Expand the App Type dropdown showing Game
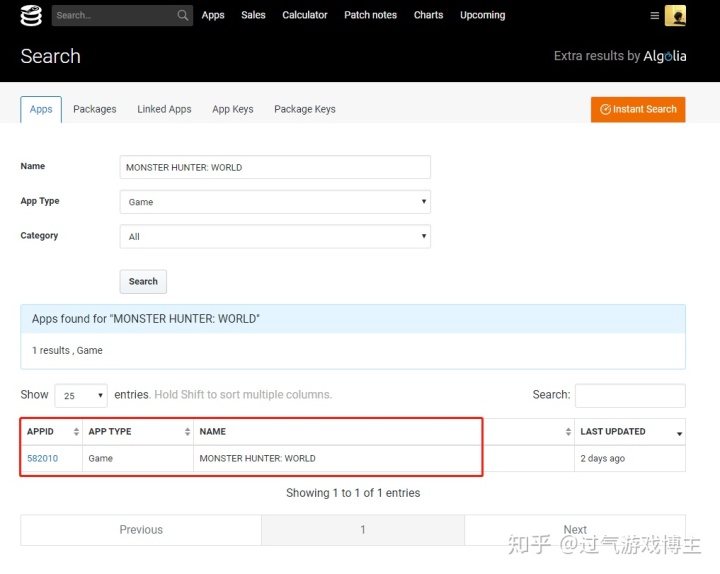This screenshot has width=720, height=574. tap(275, 202)
